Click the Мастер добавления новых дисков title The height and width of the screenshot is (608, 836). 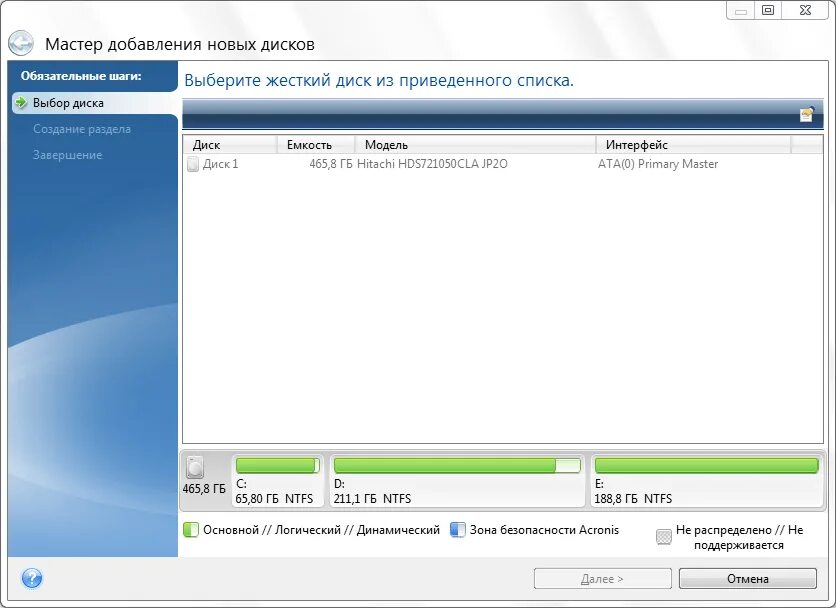click(x=180, y=44)
